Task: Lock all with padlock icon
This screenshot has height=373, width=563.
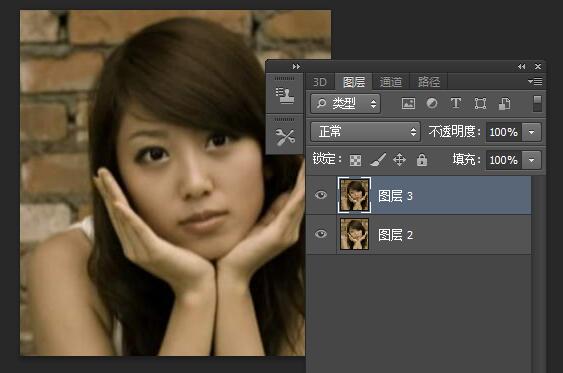Action: pyautogui.click(x=422, y=160)
